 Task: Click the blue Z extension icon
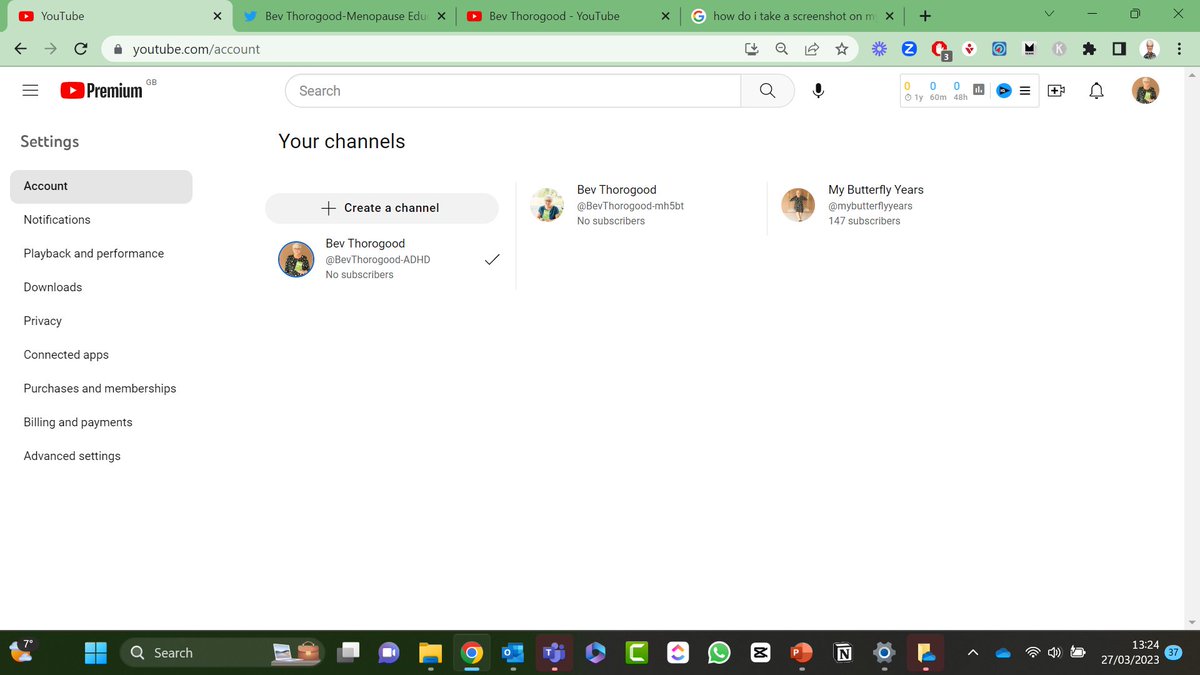909,48
